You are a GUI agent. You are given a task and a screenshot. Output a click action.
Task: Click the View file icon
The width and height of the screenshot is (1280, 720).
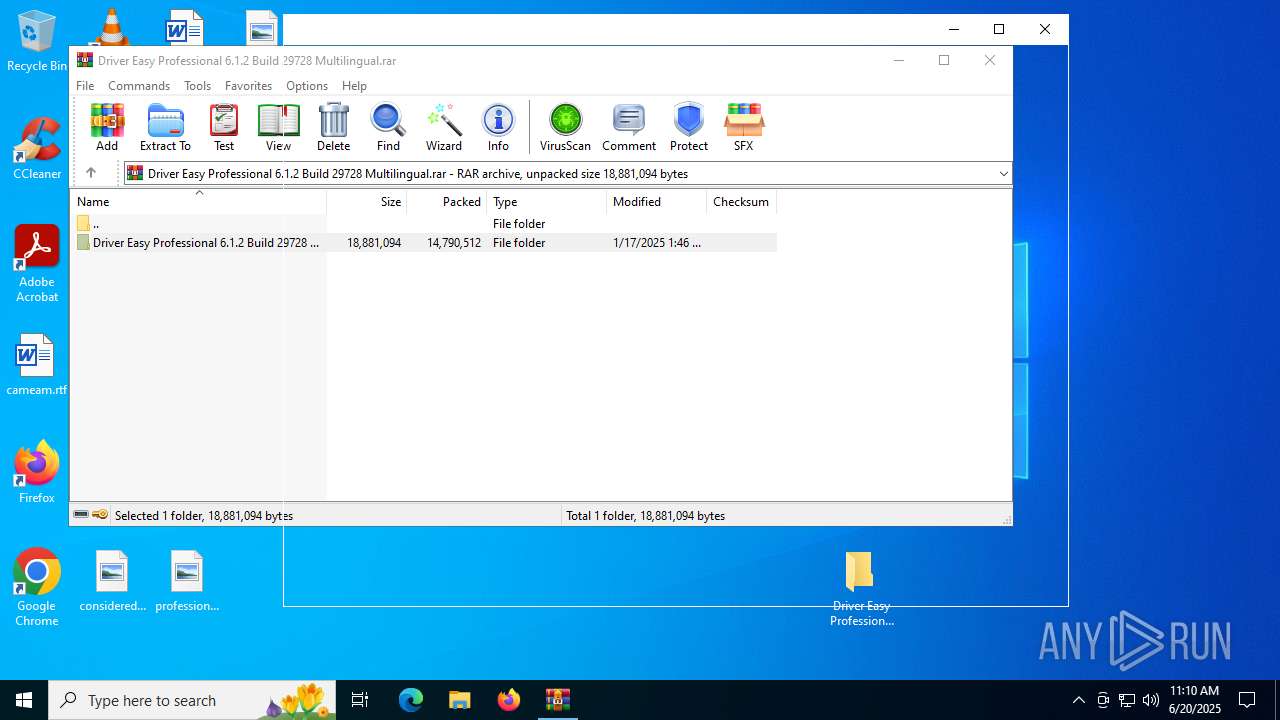tap(278, 127)
